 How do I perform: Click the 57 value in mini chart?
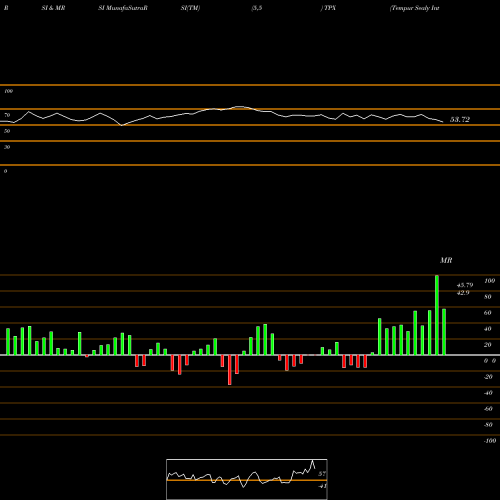point(322,474)
